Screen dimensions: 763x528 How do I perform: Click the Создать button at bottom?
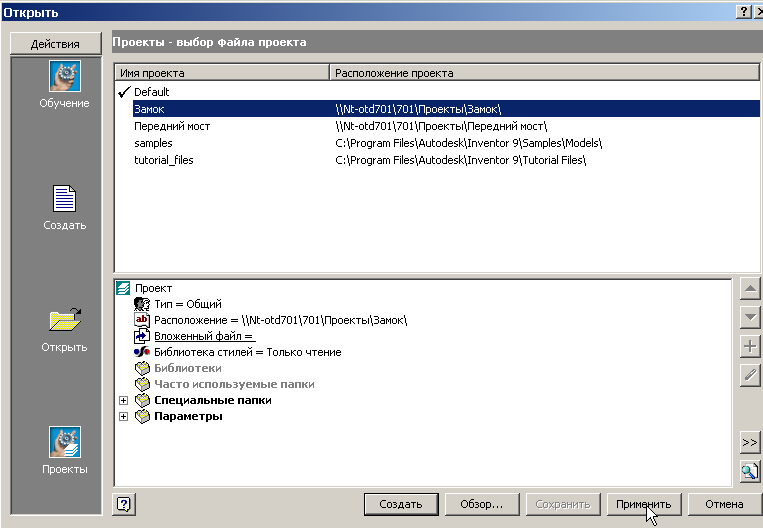pos(401,504)
